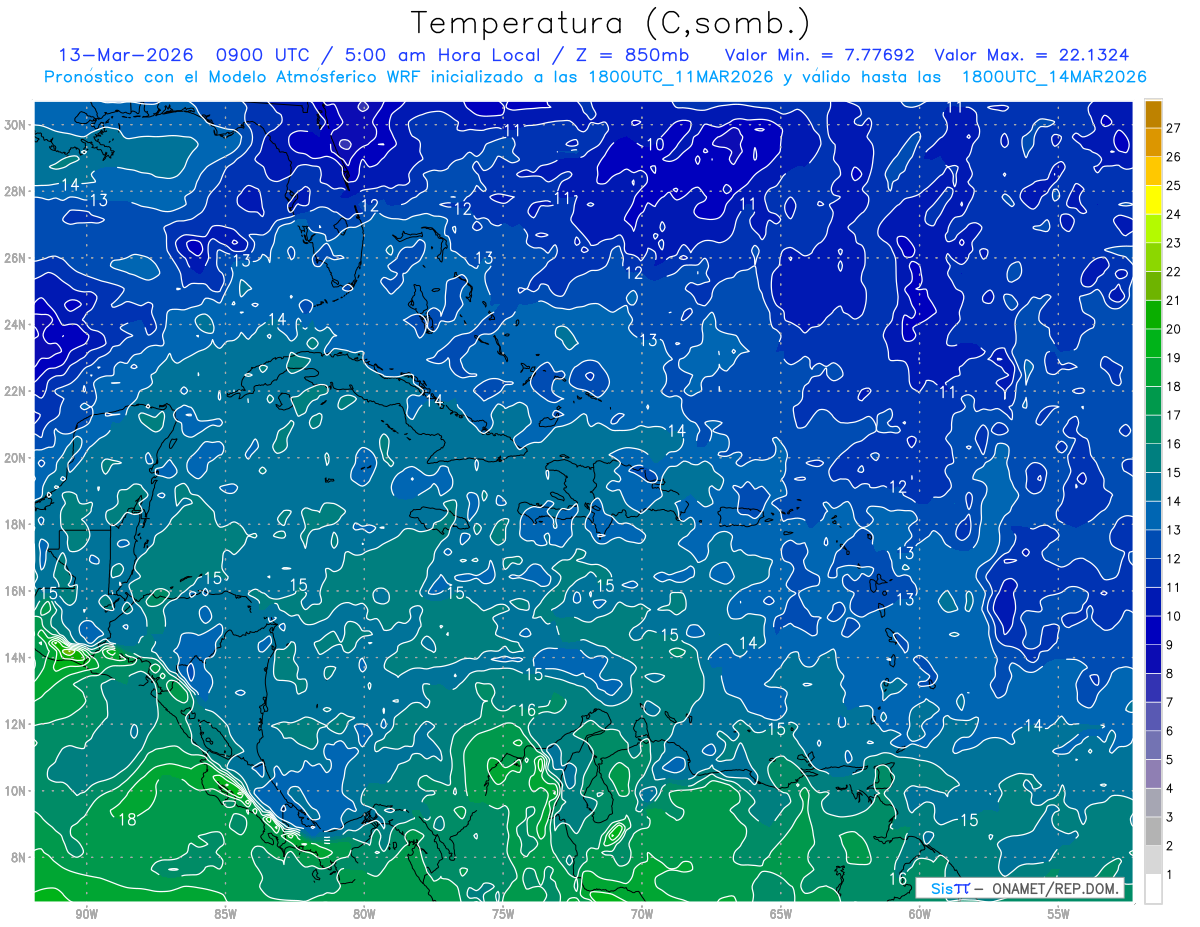Click legend value 24 on the color bar

point(1174,214)
